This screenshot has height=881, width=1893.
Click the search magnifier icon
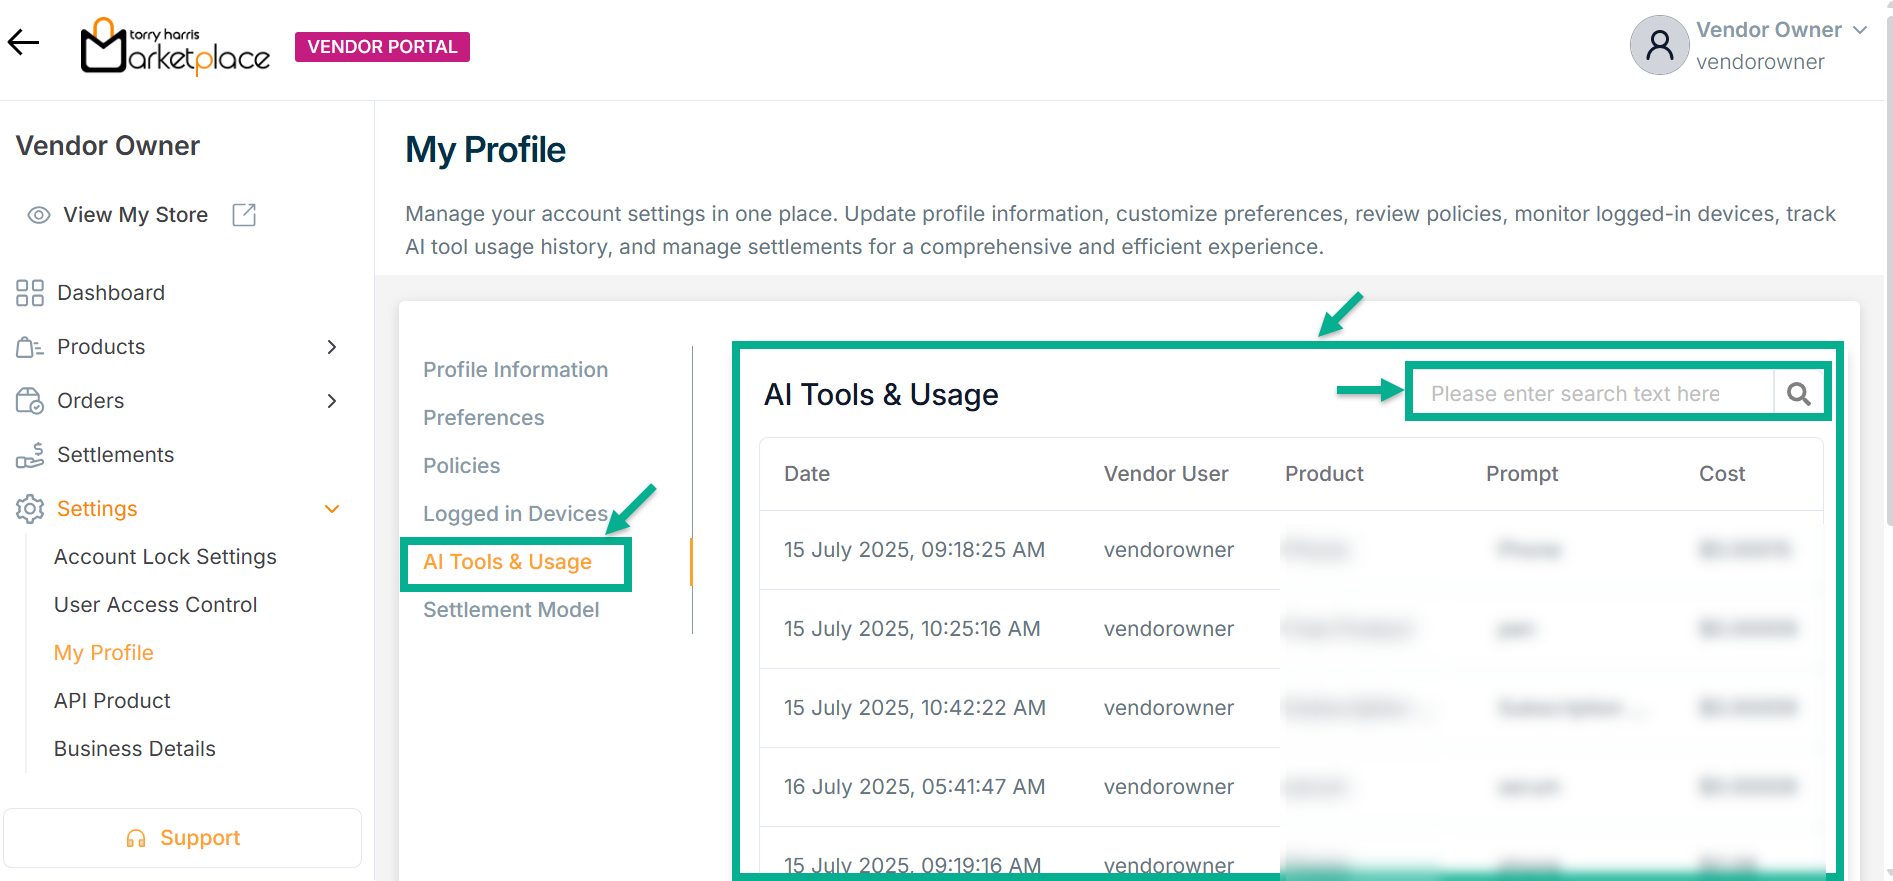click(1798, 394)
